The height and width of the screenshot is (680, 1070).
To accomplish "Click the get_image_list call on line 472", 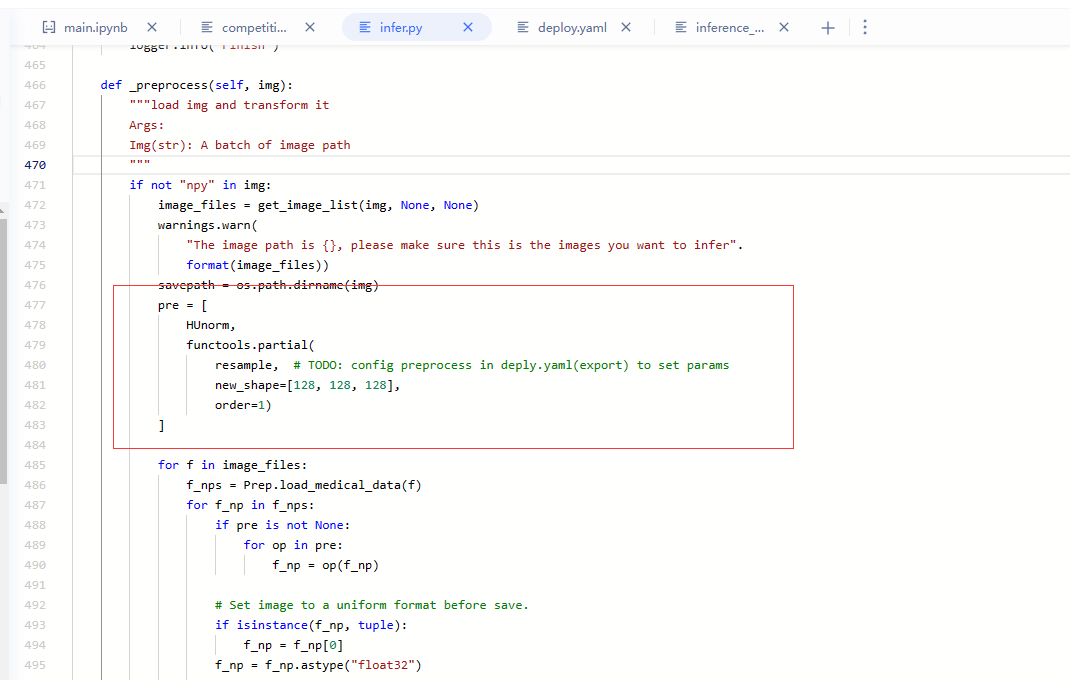I will tap(368, 206).
